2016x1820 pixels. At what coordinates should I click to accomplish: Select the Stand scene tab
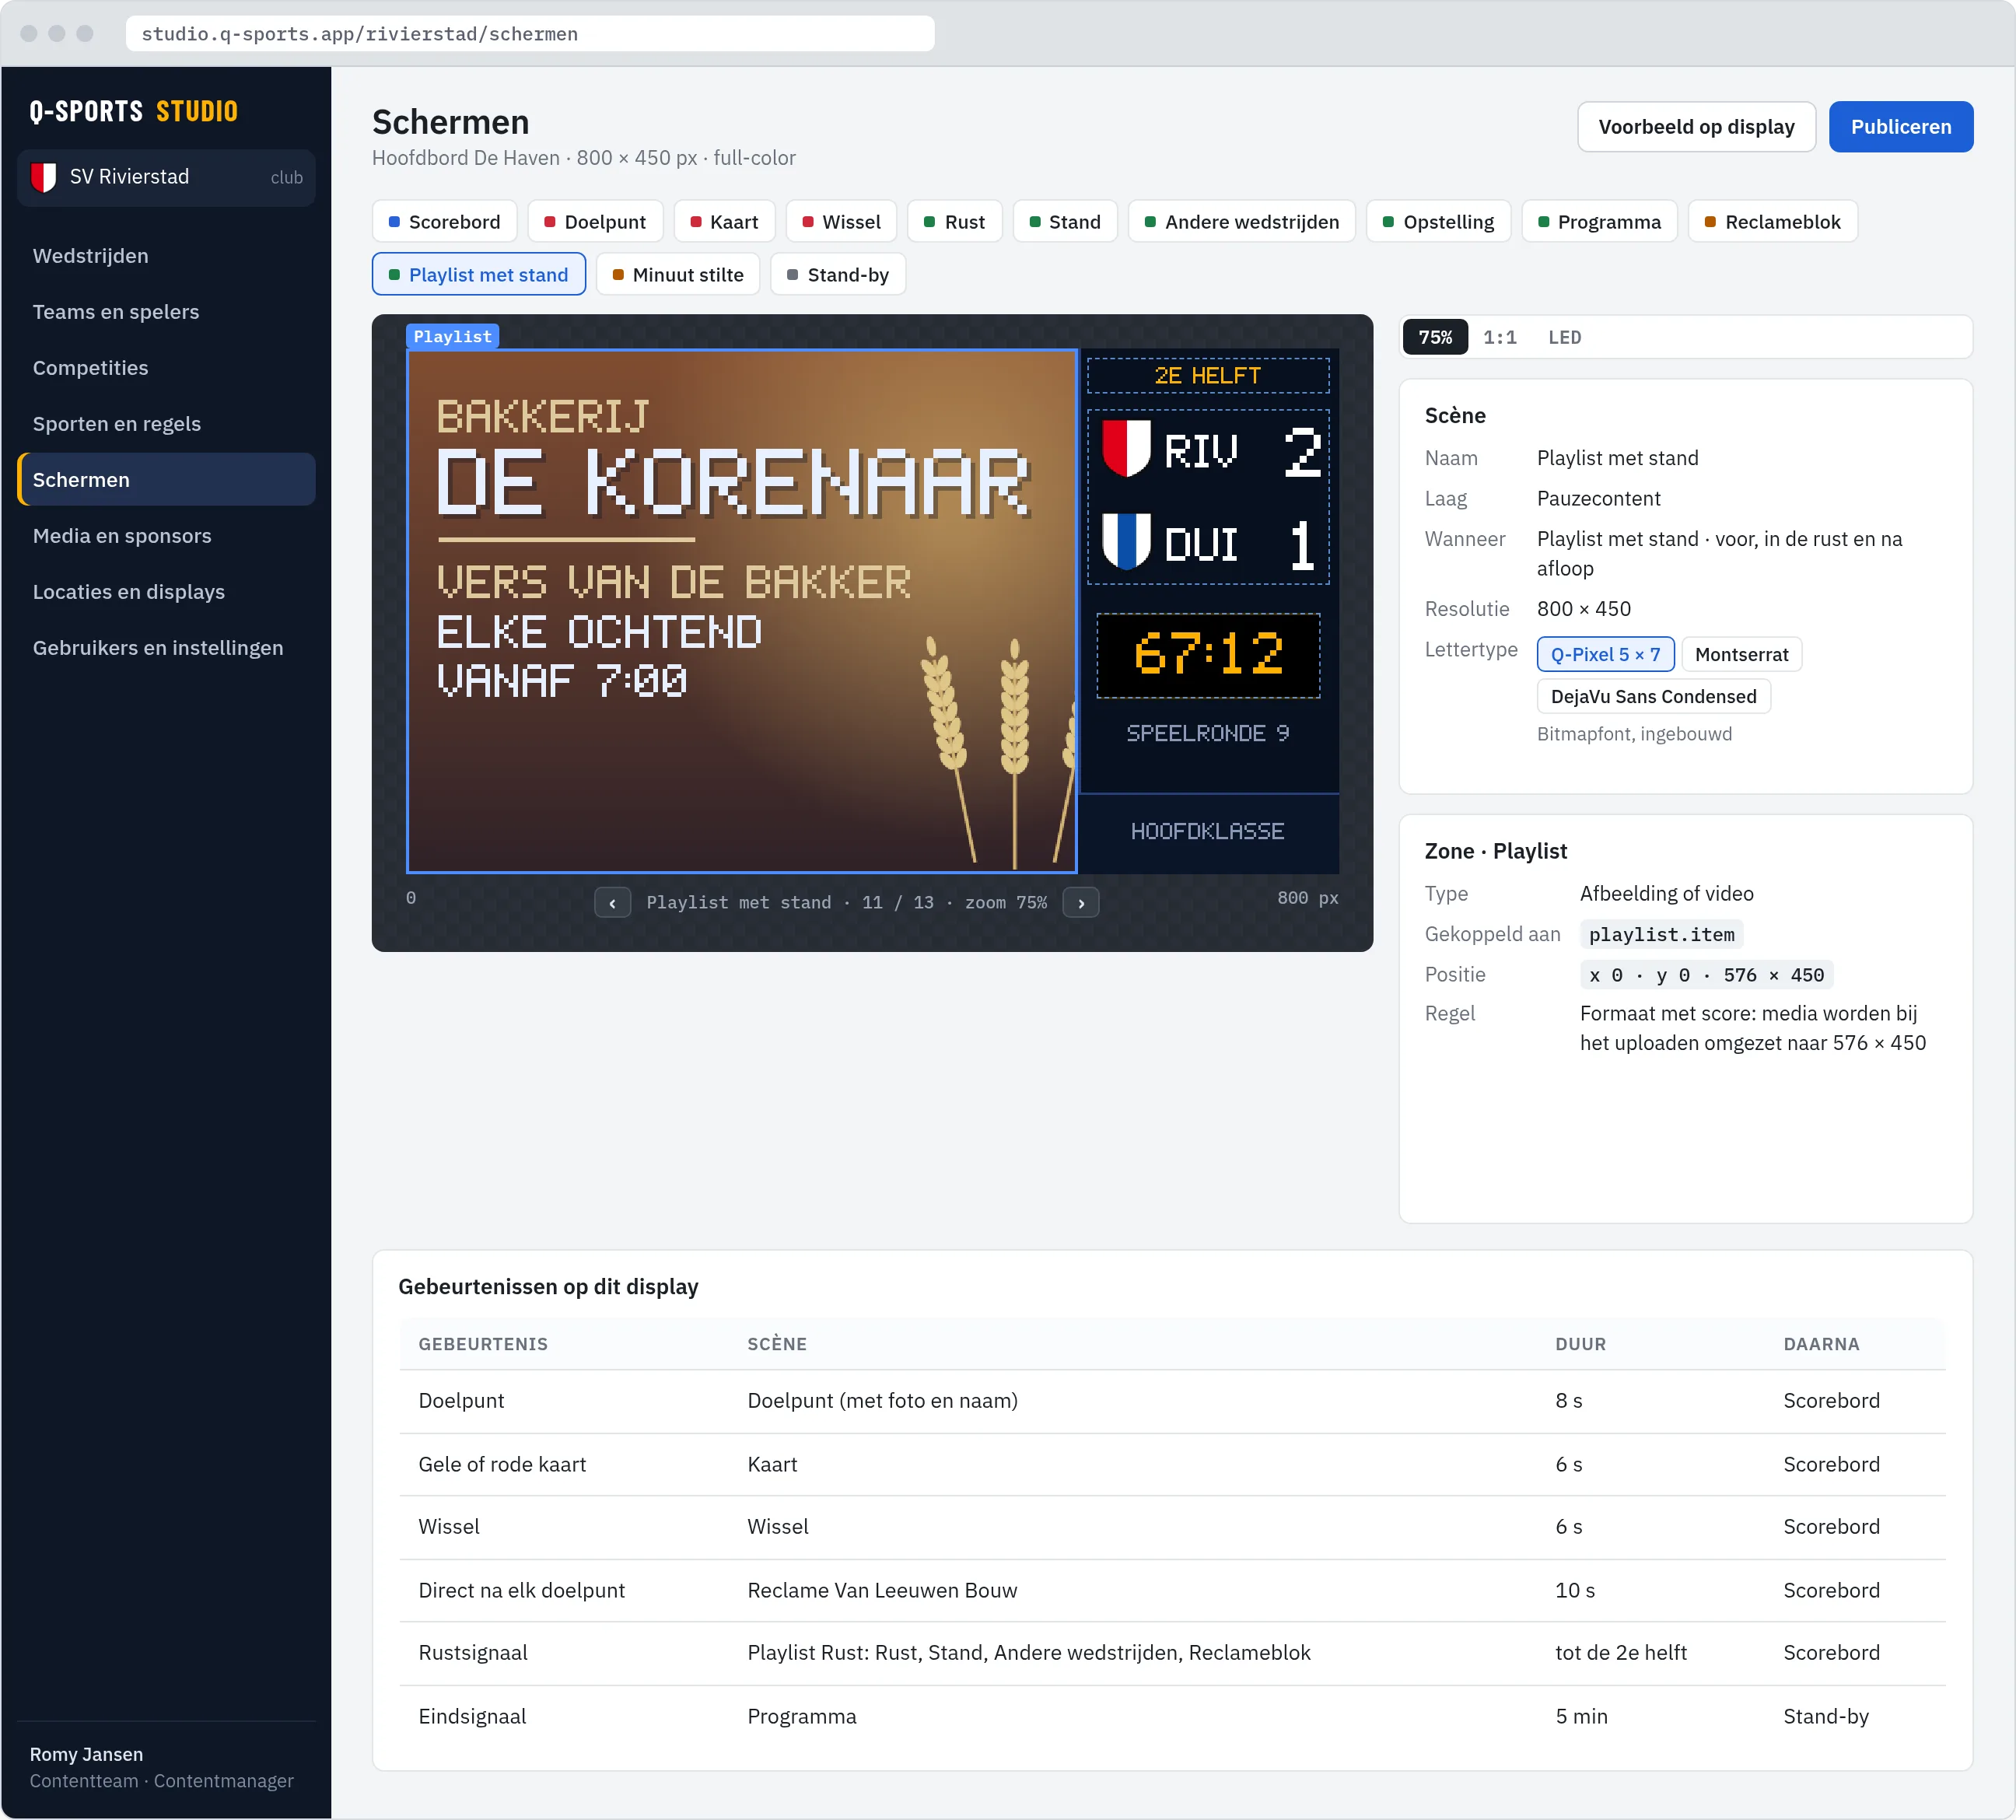[x=1065, y=222]
